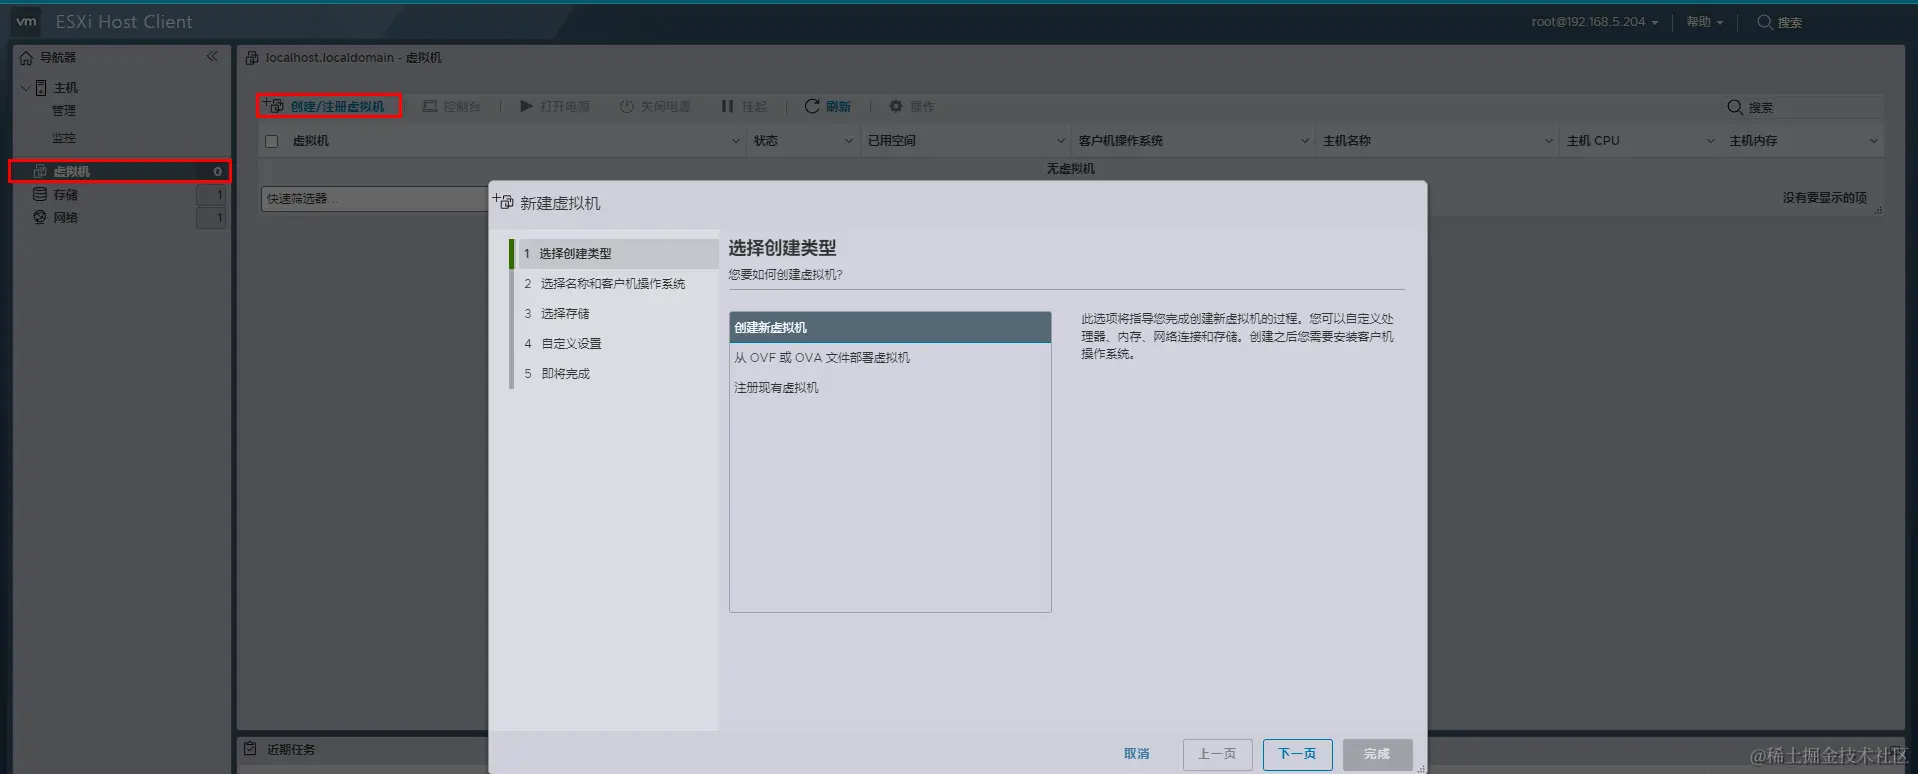
Task: Open the 主机 CPU column dropdown arrow
Action: pyautogui.click(x=1710, y=141)
